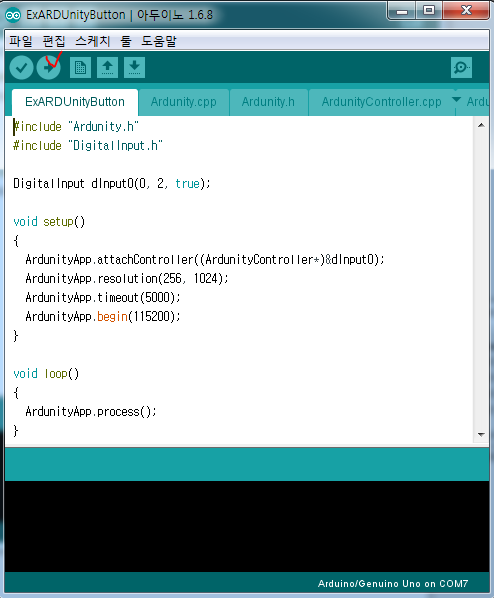Maximize the Arduino IDE window
The image size is (494, 598).
pyautogui.click(x=429, y=11)
